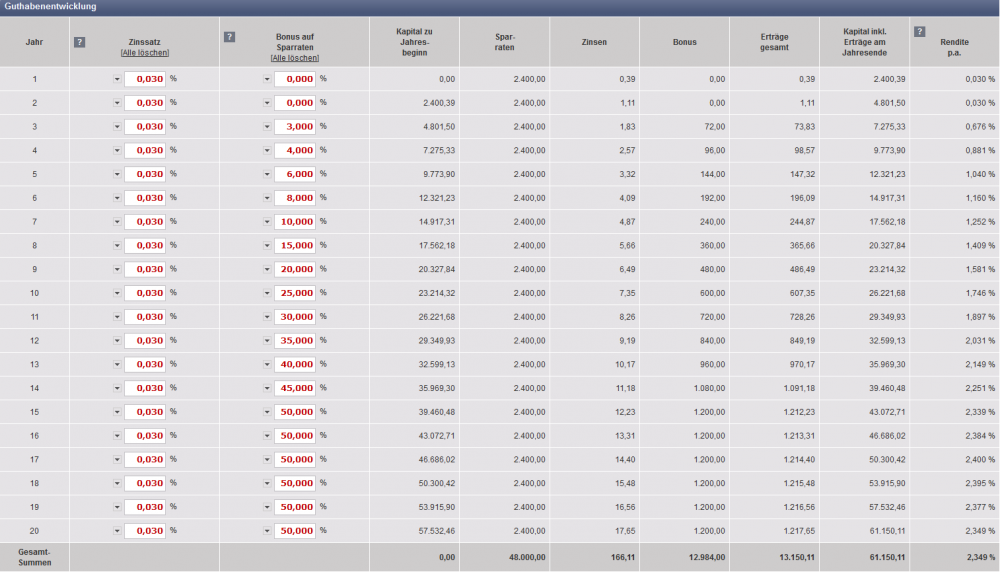Click the Gesamt-Summen row label

pos(34,557)
